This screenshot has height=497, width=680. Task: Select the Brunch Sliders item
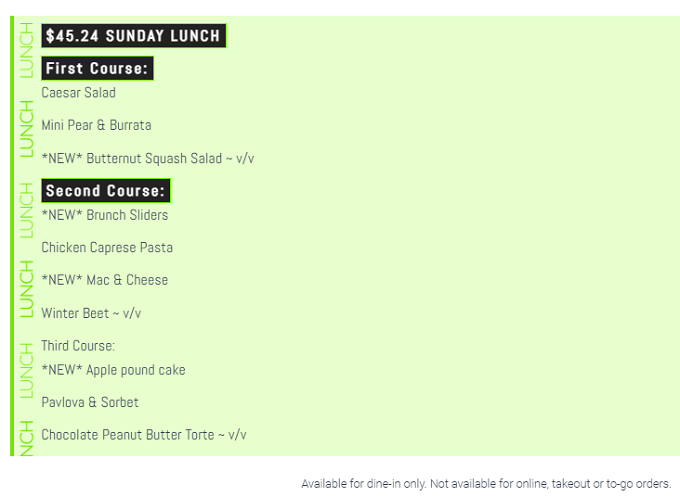point(105,215)
